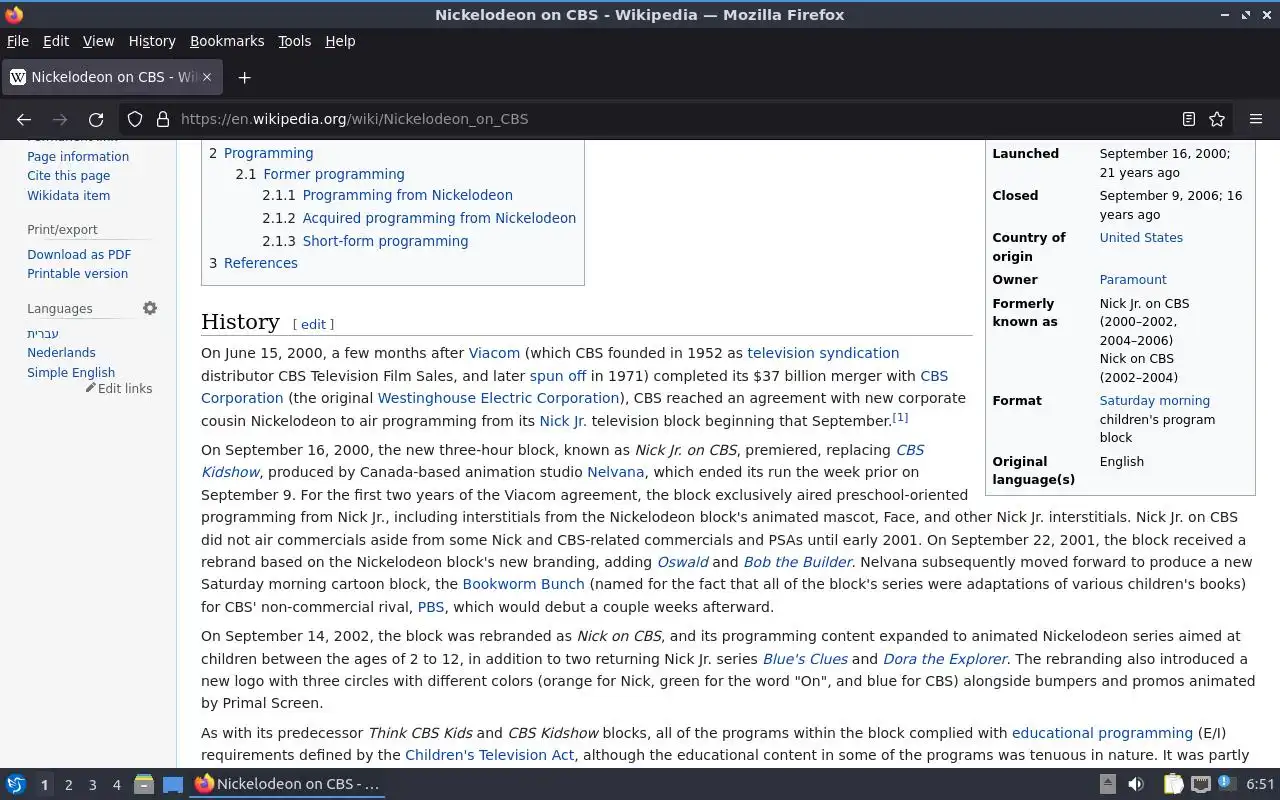Open the Bookworm Bunch link
1280x800 pixels.
tap(524, 584)
